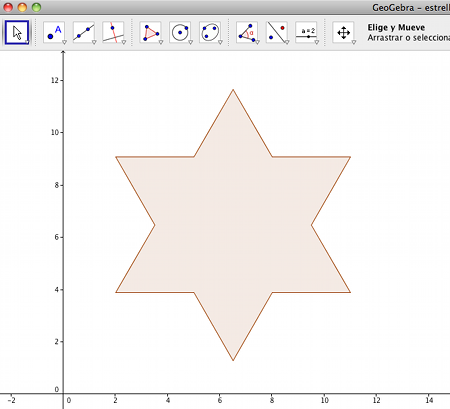The image size is (450, 409).
Task: Pick the Polygon tool
Action: click(150, 32)
